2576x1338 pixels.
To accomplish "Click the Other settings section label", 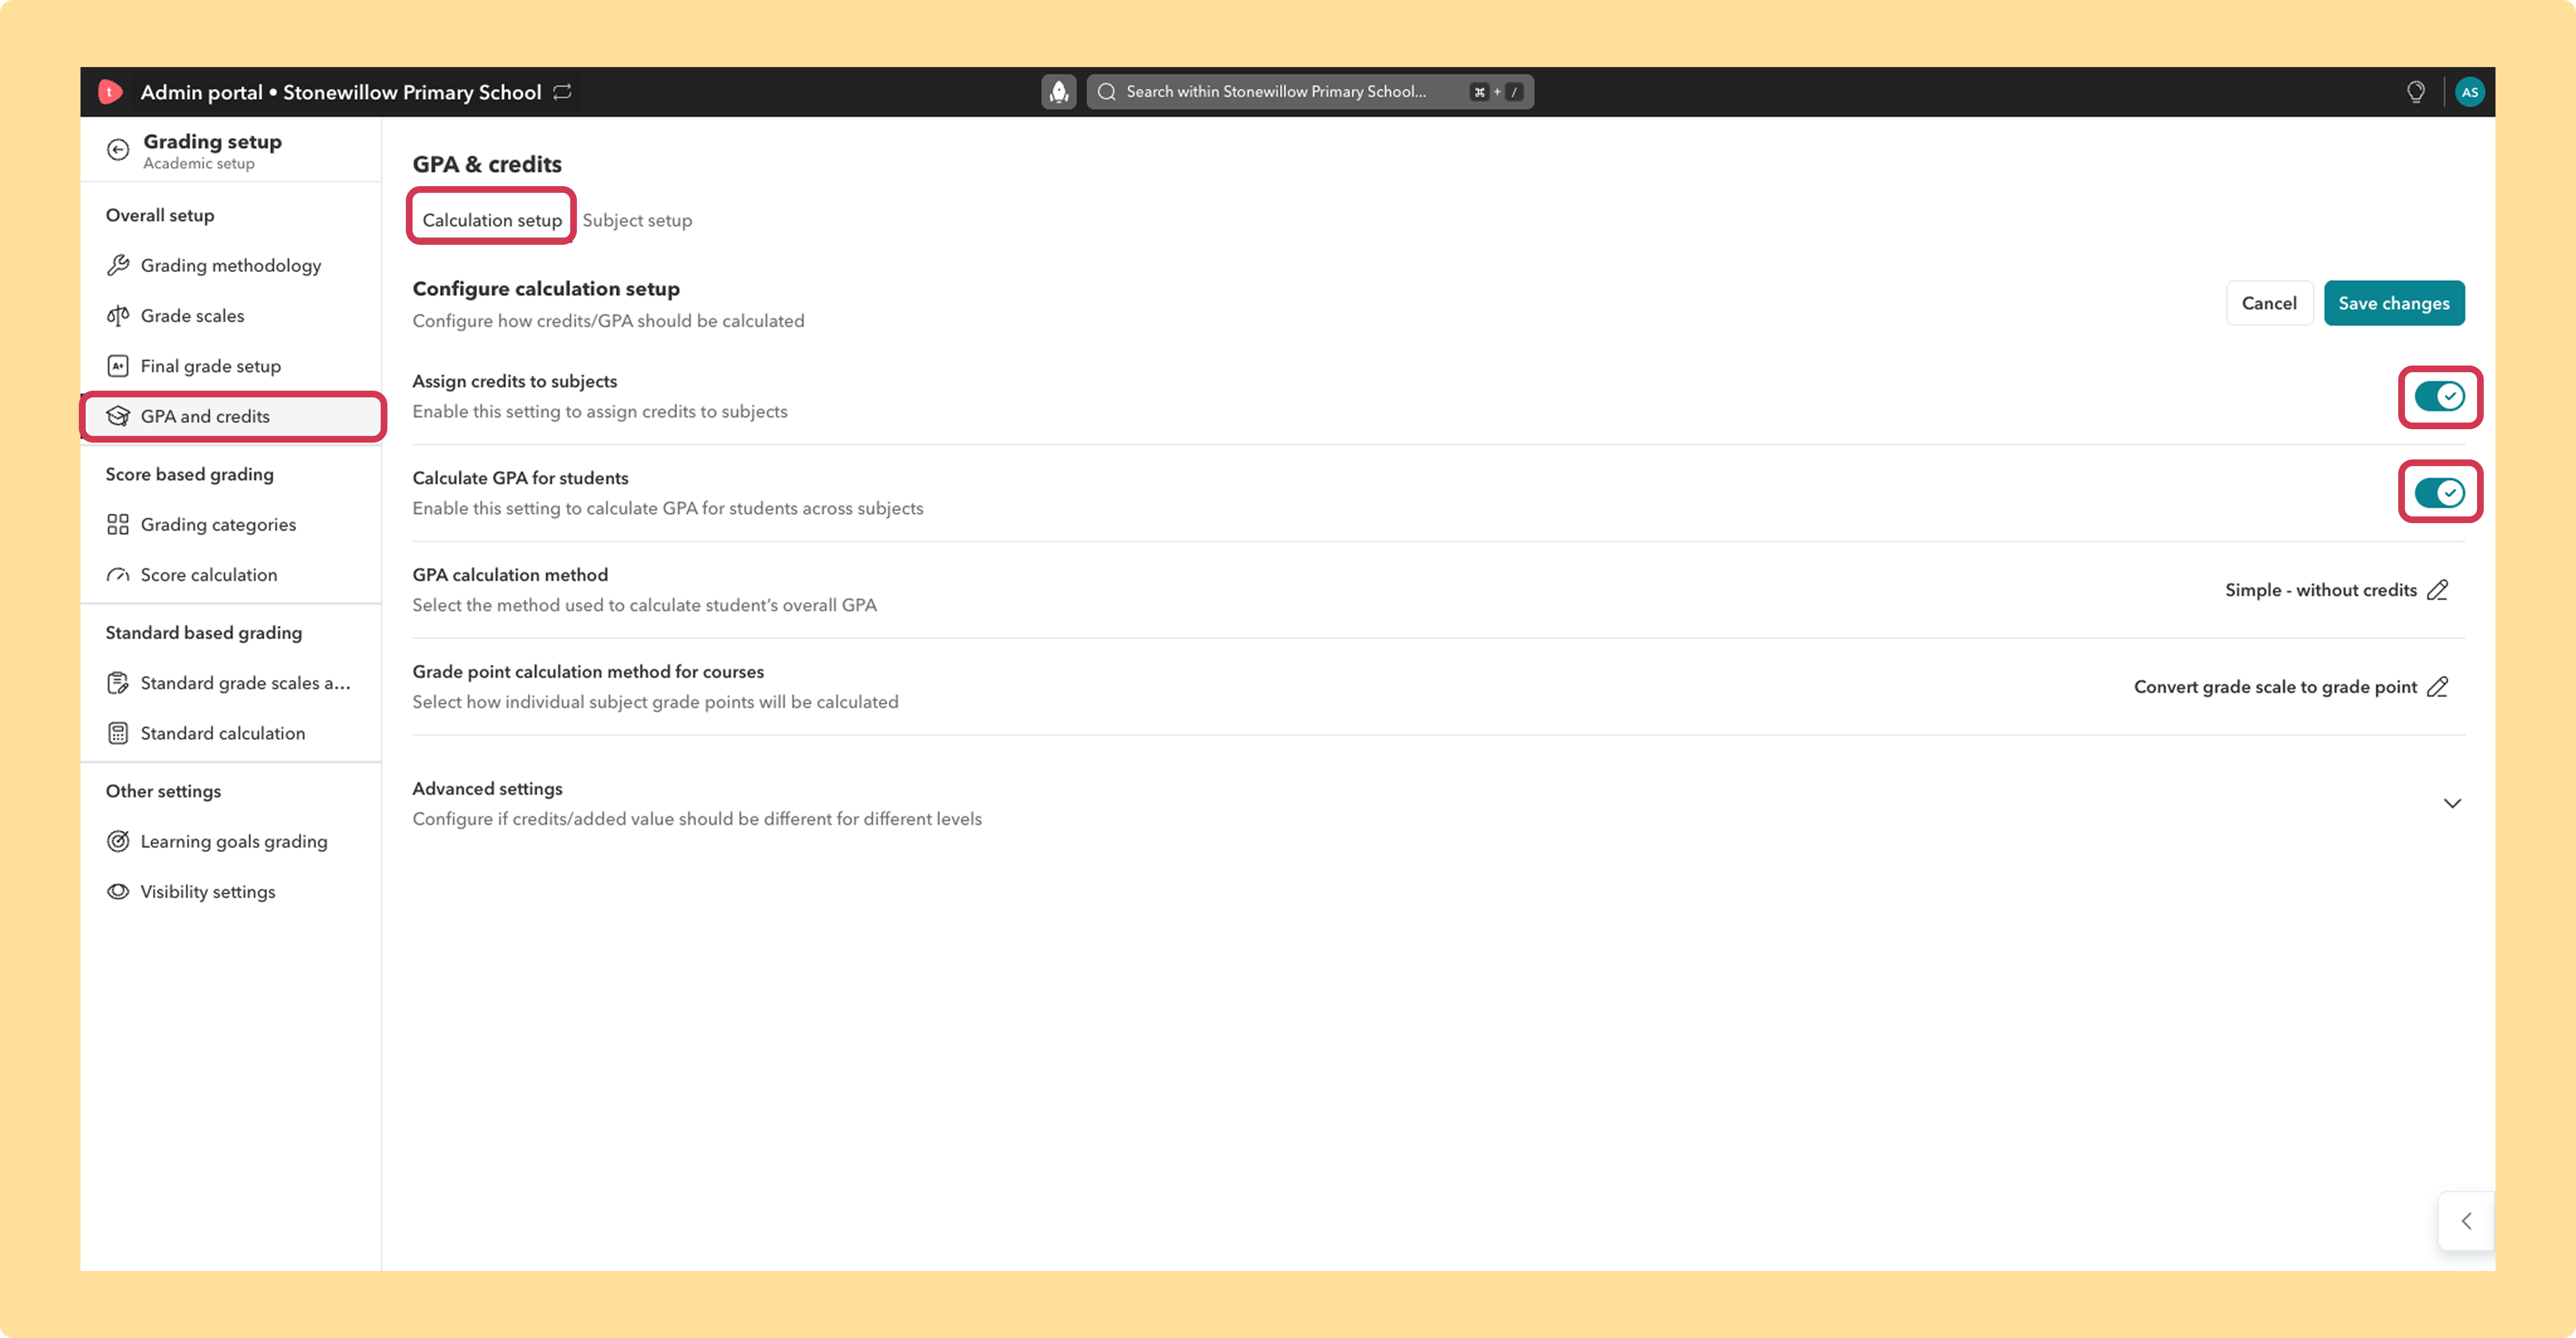I will click(163, 791).
